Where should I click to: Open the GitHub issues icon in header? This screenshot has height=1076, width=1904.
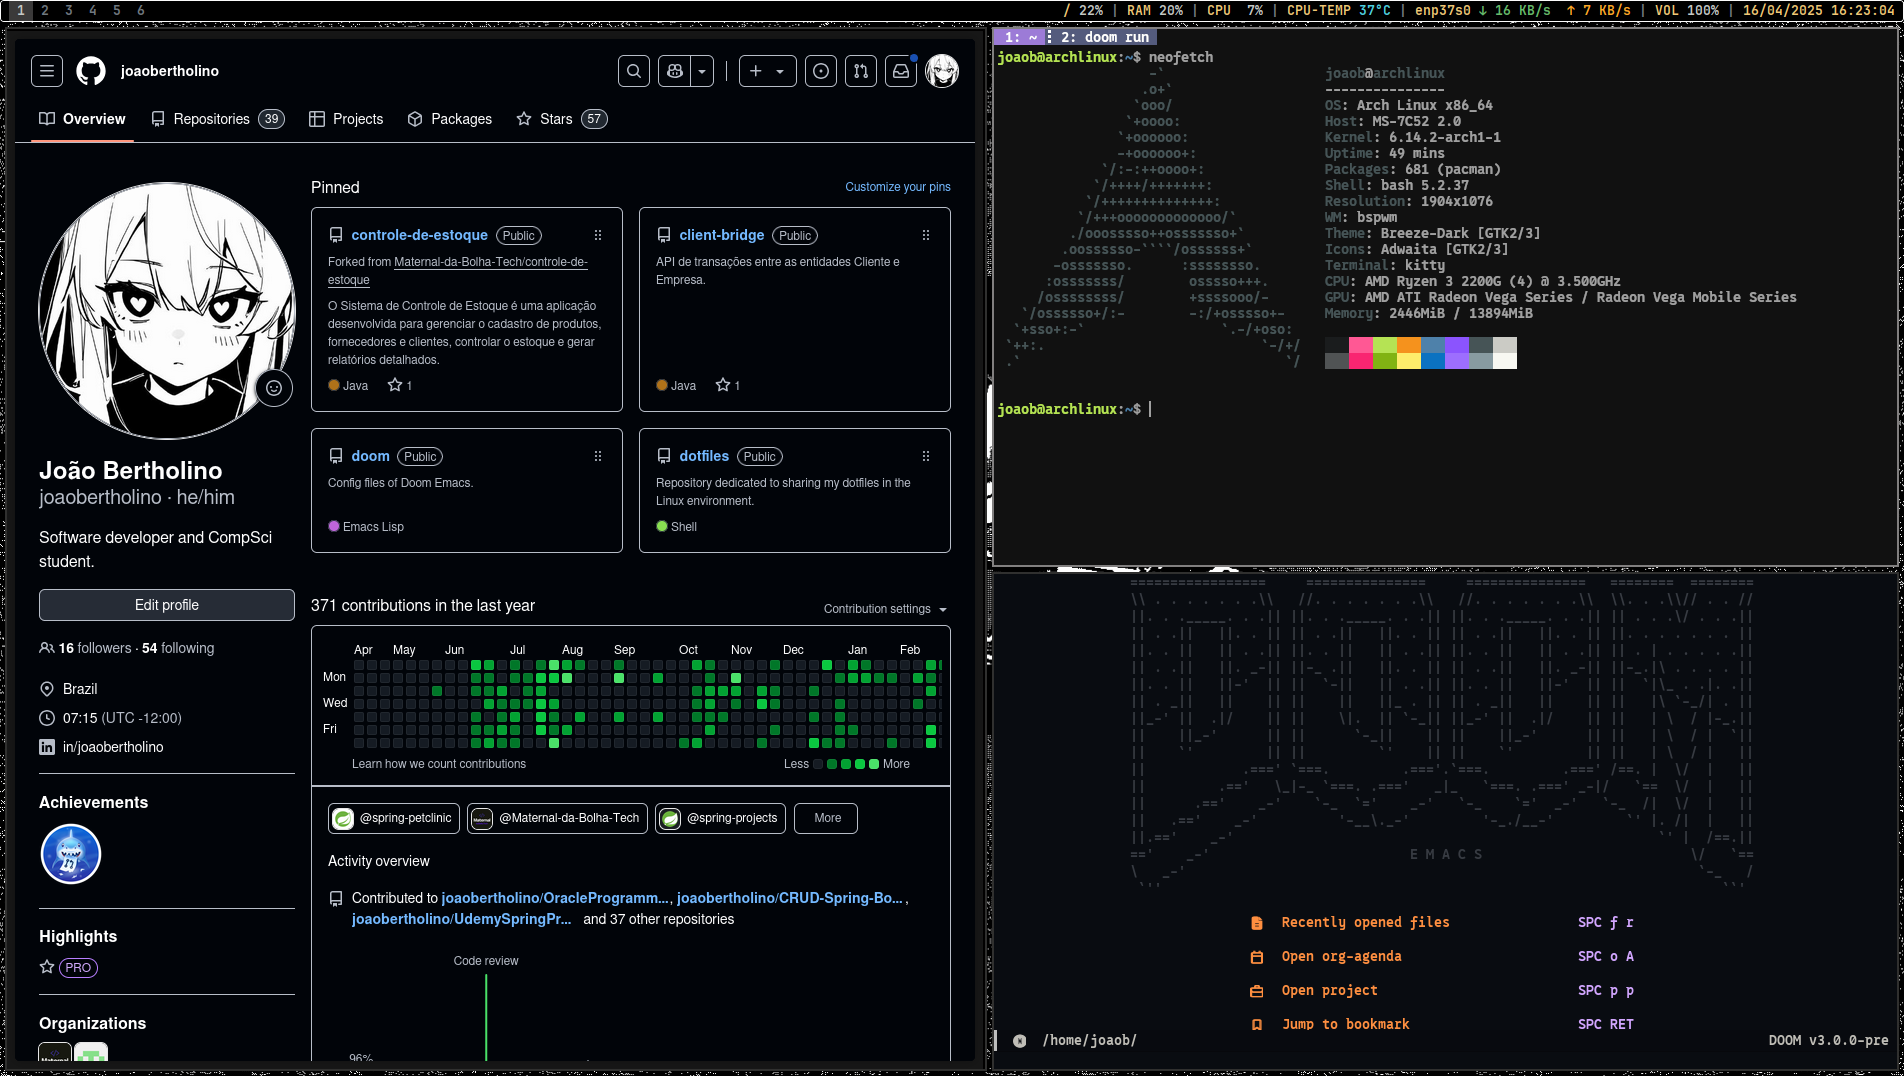(x=821, y=71)
